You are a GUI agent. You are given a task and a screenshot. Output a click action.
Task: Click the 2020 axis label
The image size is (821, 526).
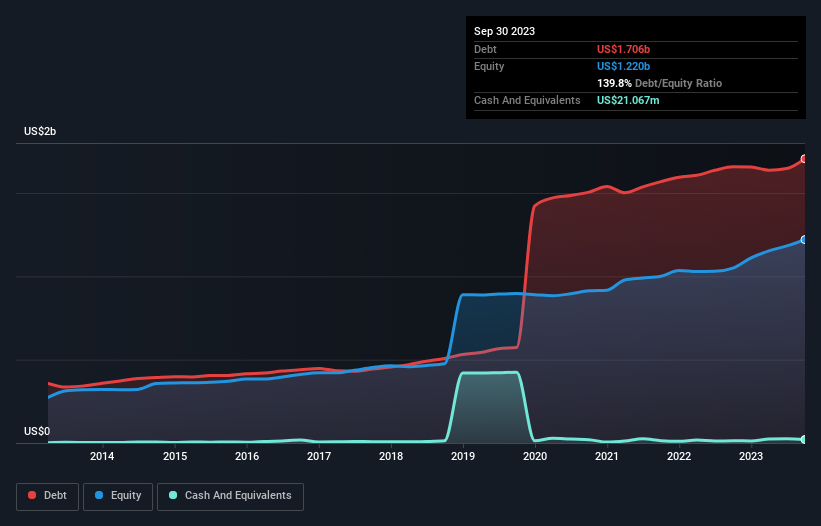(535, 456)
